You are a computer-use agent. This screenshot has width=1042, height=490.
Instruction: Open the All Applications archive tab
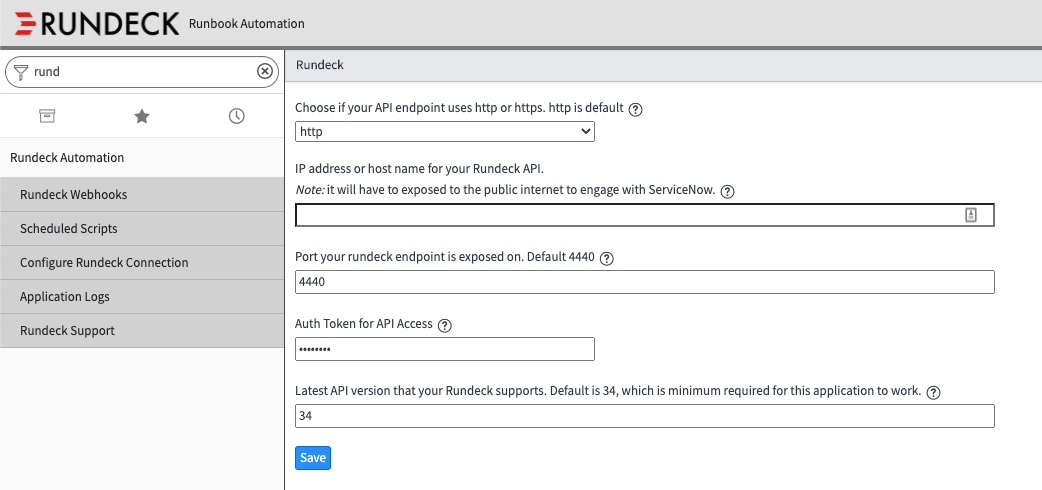[47, 116]
